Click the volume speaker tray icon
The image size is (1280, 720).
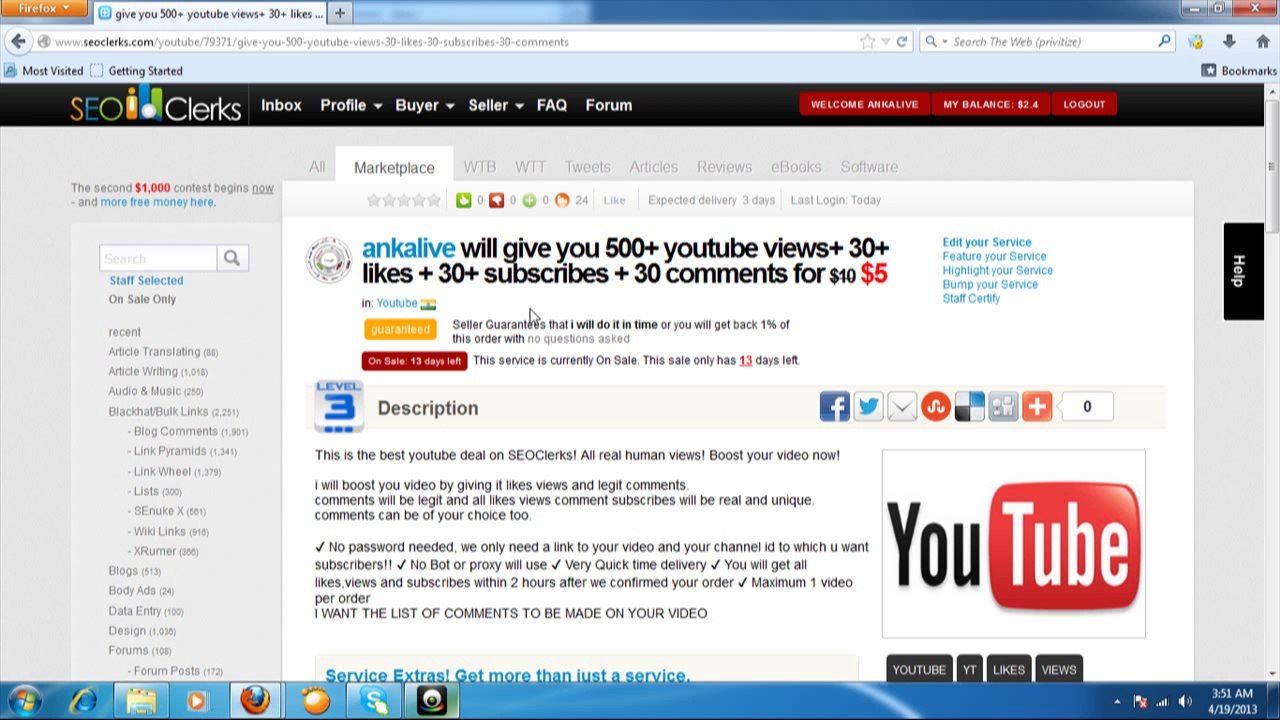coord(1185,701)
